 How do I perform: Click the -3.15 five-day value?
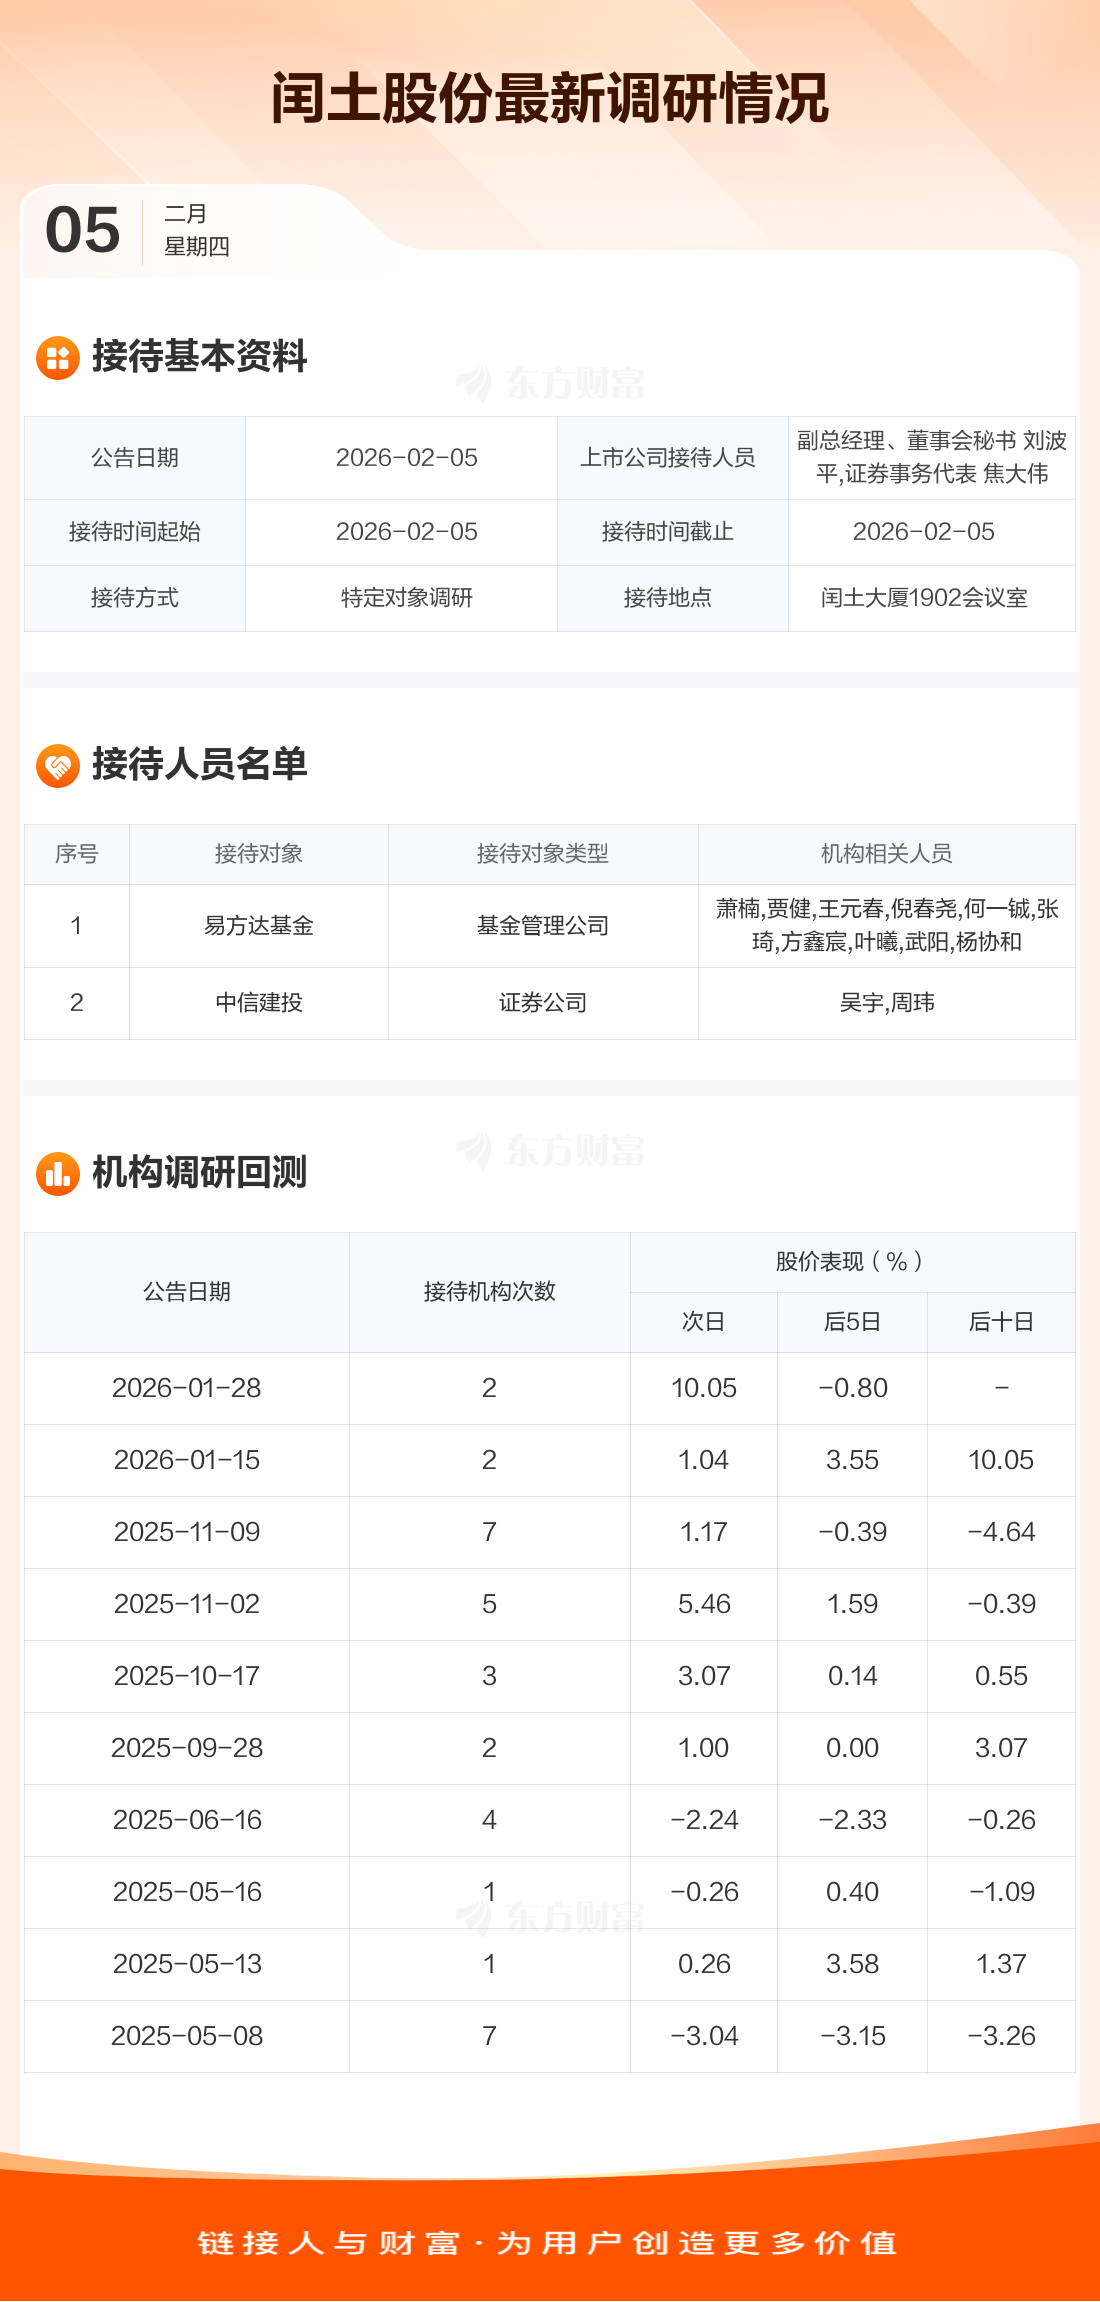coord(853,2036)
